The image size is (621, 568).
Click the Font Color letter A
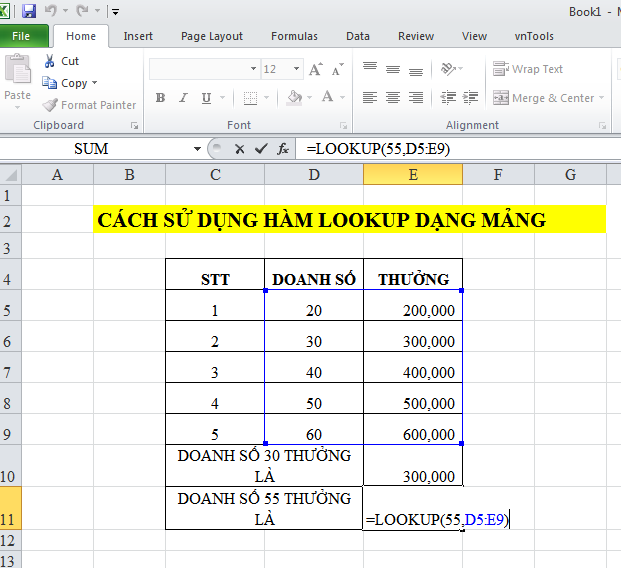[x=328, y=97]
